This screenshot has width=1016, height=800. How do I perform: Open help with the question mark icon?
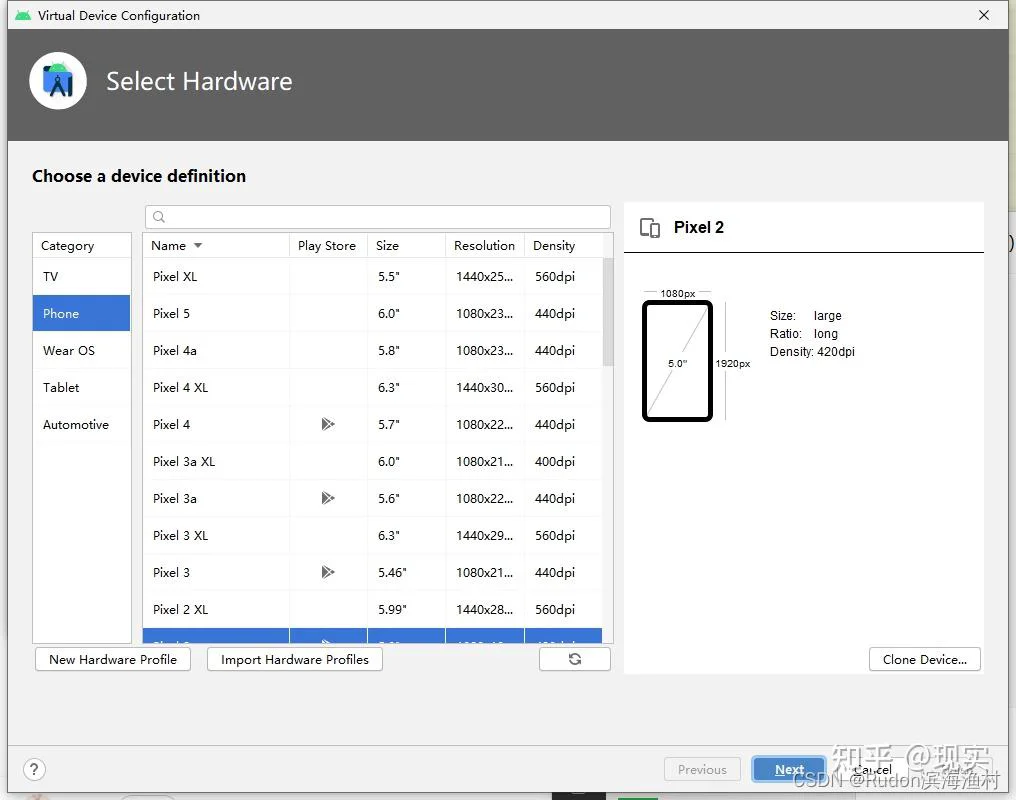point(34,770)
